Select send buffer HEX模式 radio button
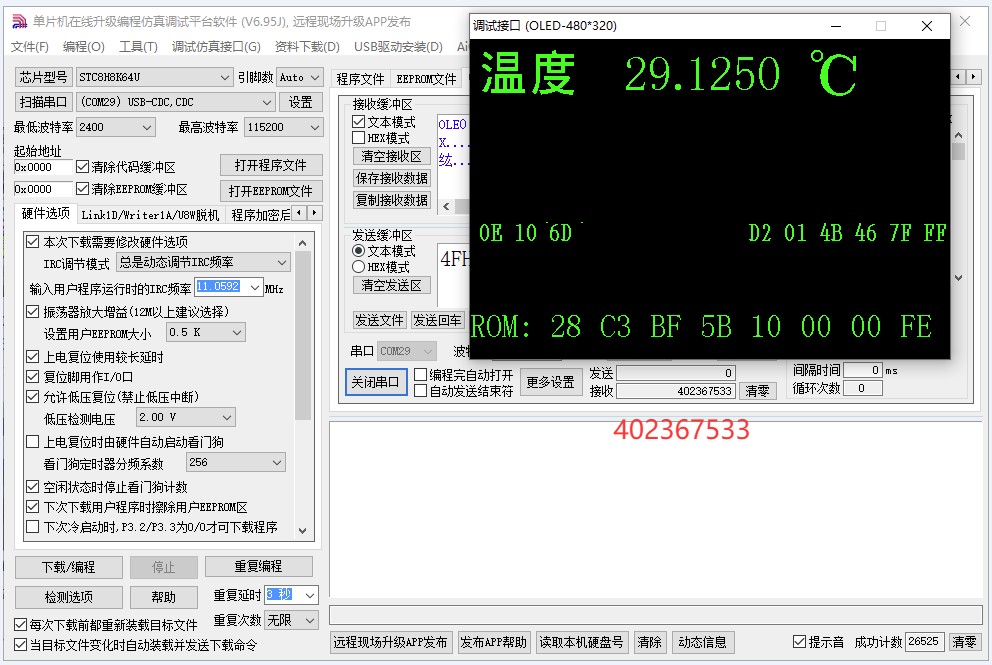Viewport: 992px width, 665px height. 359,267
